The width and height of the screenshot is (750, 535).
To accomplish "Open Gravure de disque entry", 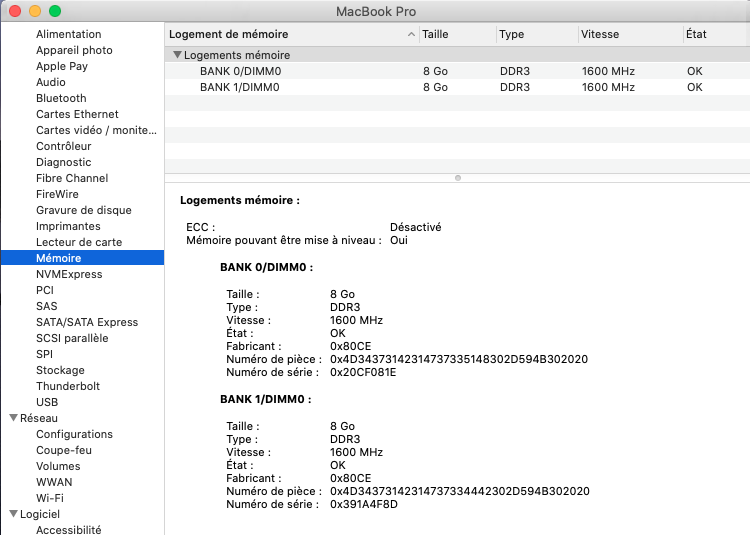I will tap(84, 210).
